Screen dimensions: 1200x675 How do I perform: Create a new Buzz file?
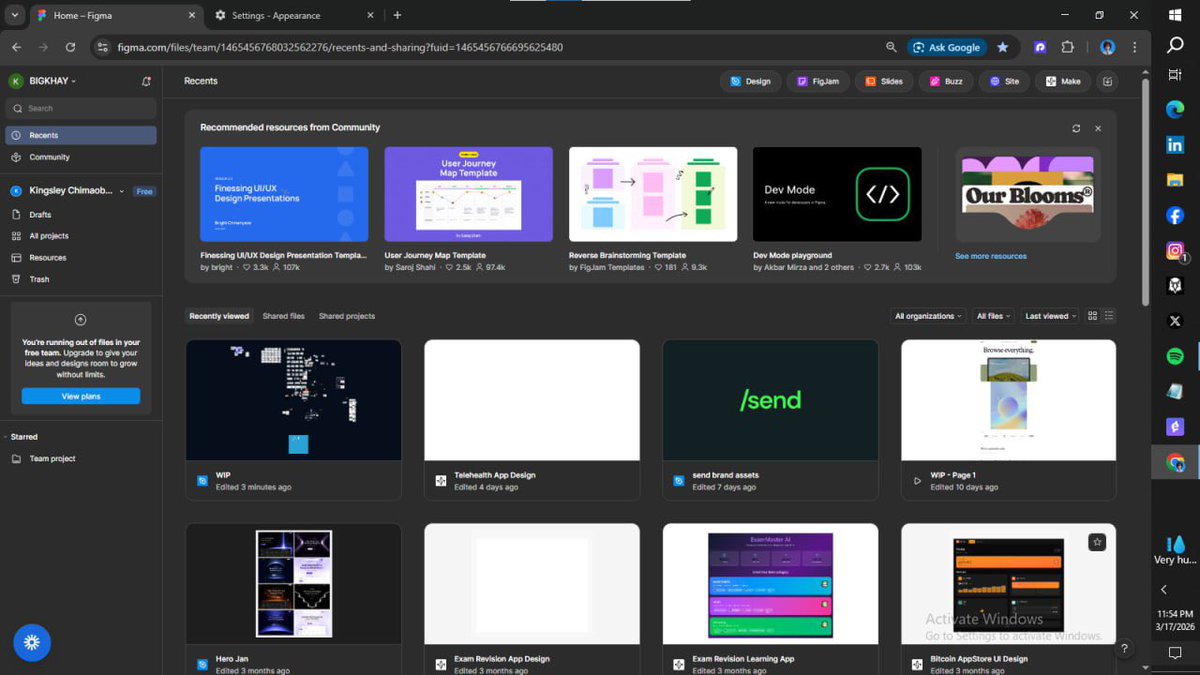click(x=945, y=81)
